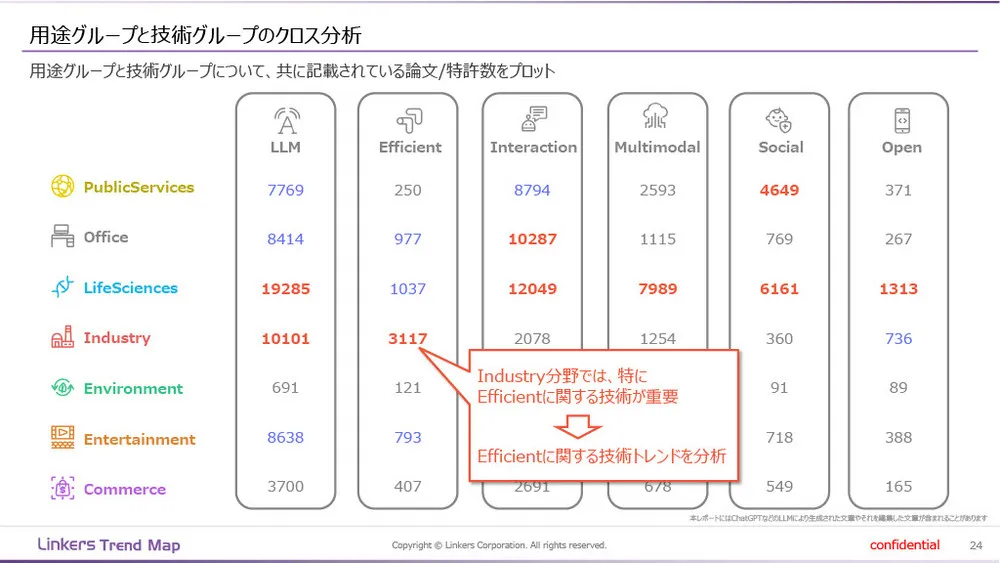The width and height of the screenshot is (1000, 563).
Task: Click the LLM column header text
Action: (x=286, y=147)
